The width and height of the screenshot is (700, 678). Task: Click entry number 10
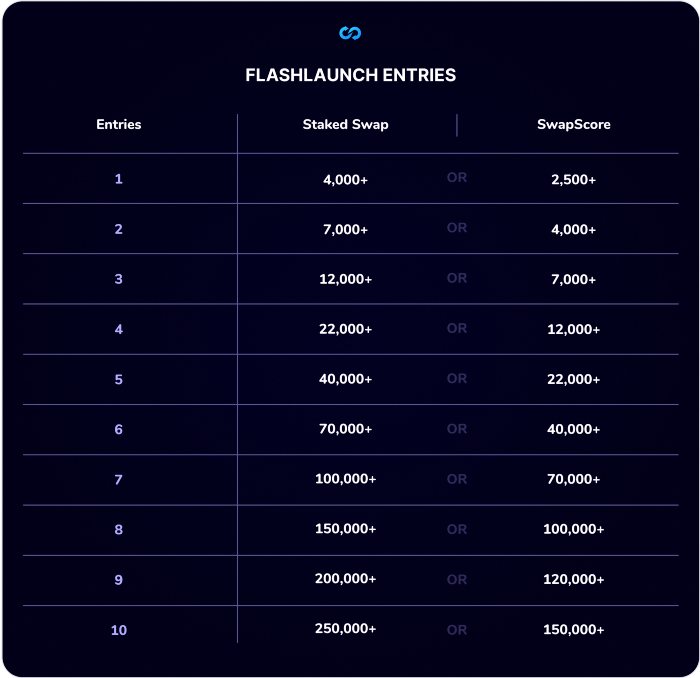pyautogui.click(x=119, y=630)
